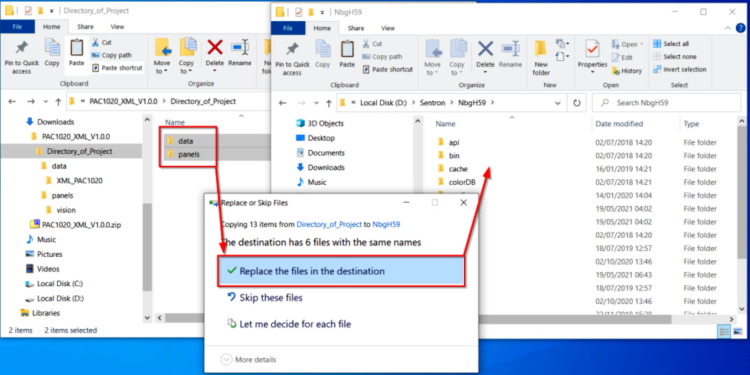Click Edit in NbgH59 ribbon Open group
Image resolution: width=750 pixels, height=375 pixels.
click(622, 57)
